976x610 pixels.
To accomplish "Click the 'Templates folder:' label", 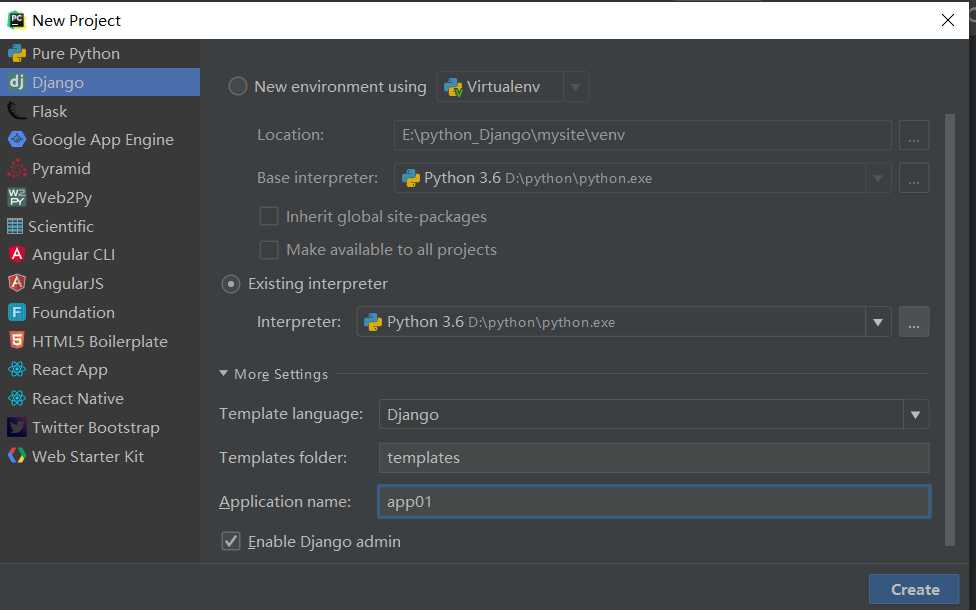I will (x=283, y=458).
